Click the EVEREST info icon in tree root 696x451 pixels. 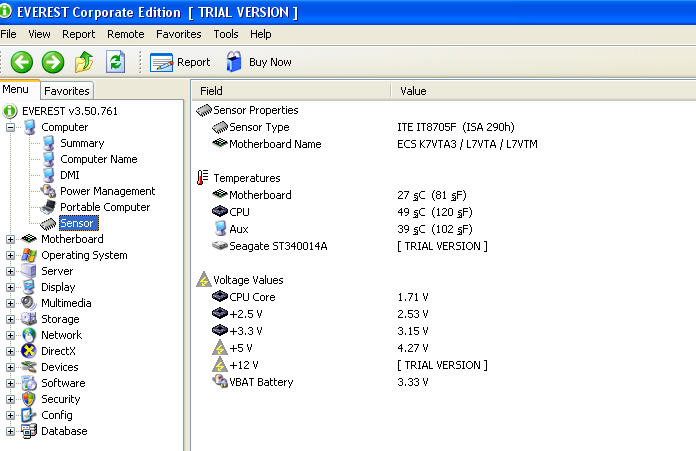click(x=10, y=111)
